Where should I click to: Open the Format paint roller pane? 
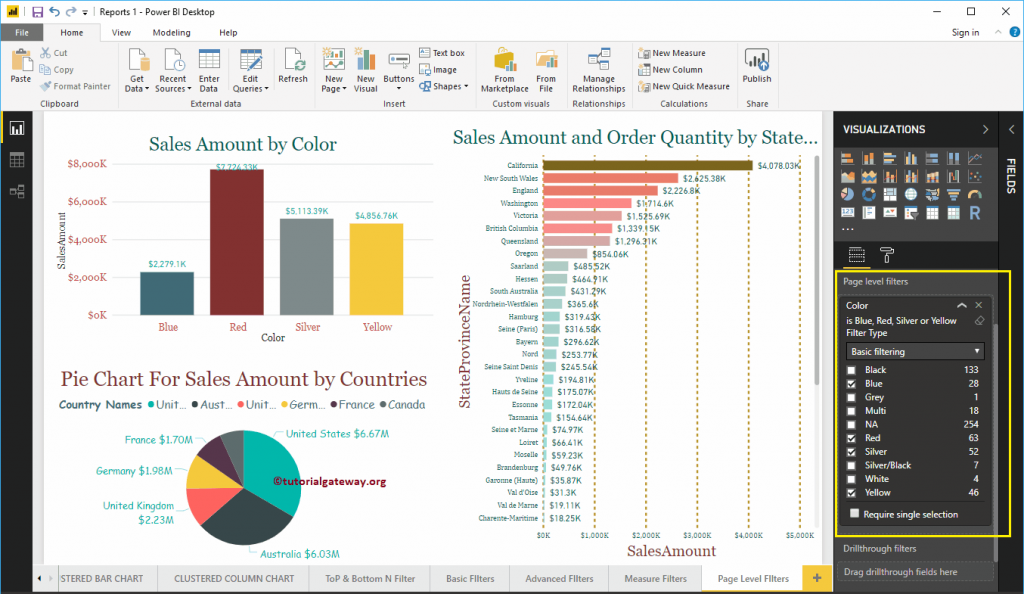887,255
